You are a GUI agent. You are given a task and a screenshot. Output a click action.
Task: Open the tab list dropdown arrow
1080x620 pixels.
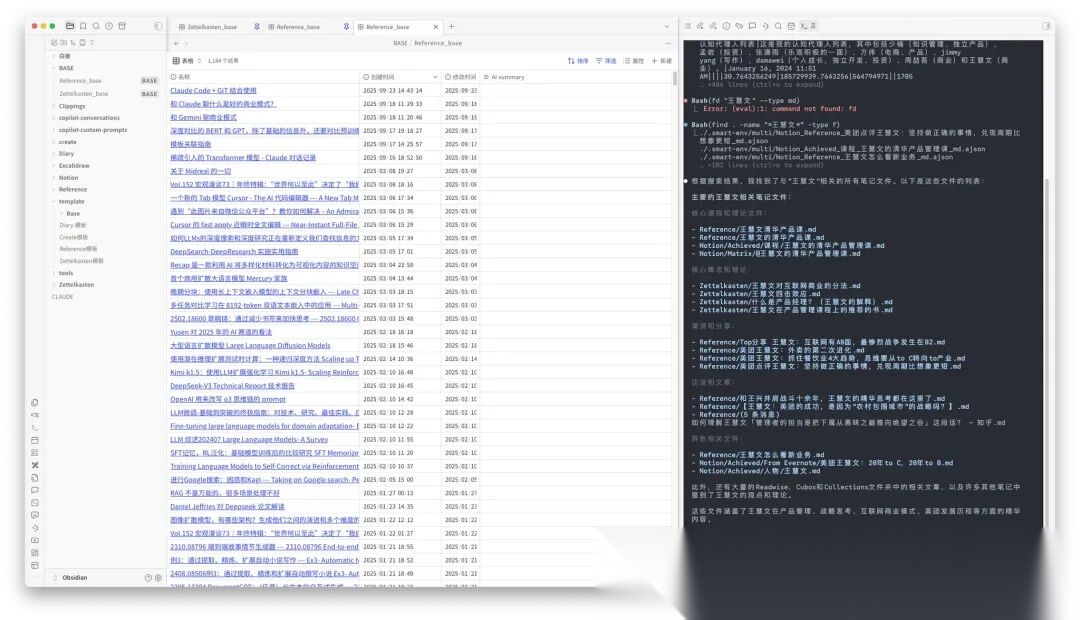point(666,26)
